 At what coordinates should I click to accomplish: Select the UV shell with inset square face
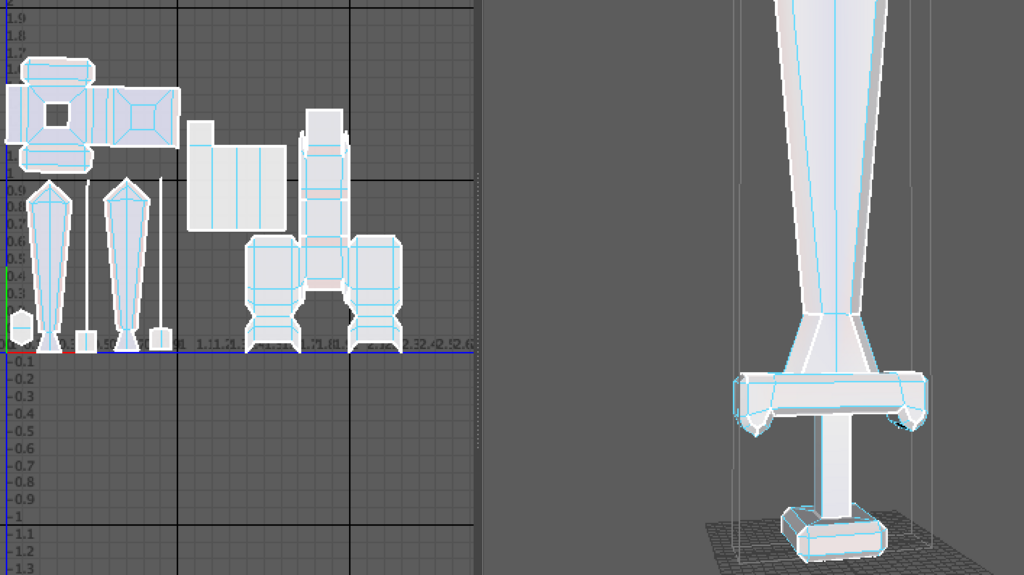click(x=144, y=117)
